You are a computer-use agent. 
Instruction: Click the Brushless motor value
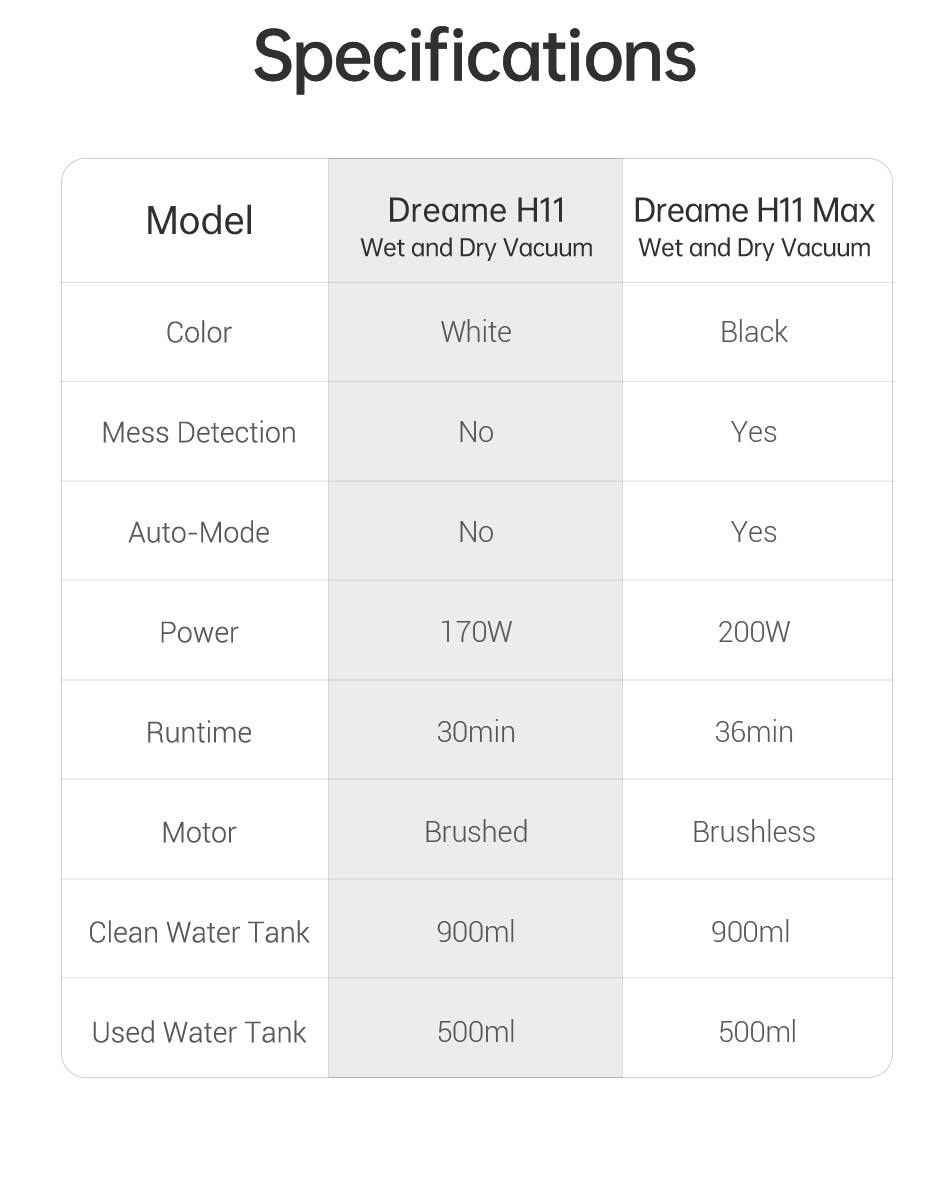(x=754, y=832)
